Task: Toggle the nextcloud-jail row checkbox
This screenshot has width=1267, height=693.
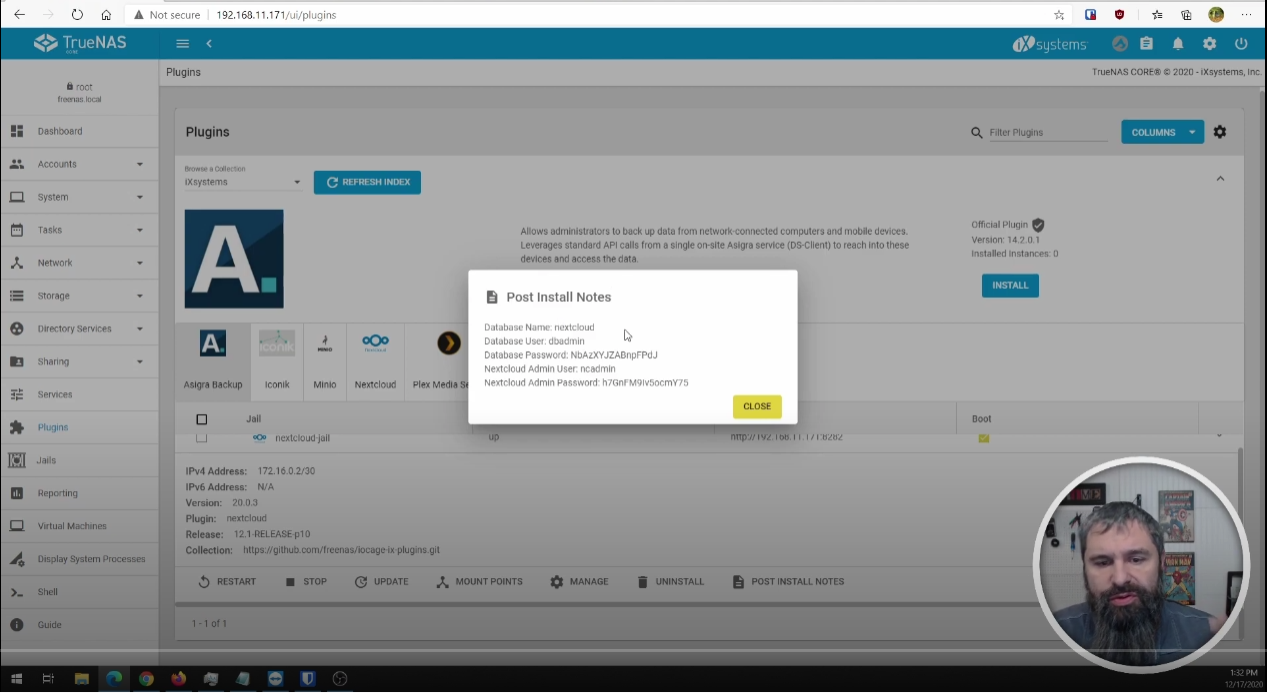Action: (x=201, y=437)
